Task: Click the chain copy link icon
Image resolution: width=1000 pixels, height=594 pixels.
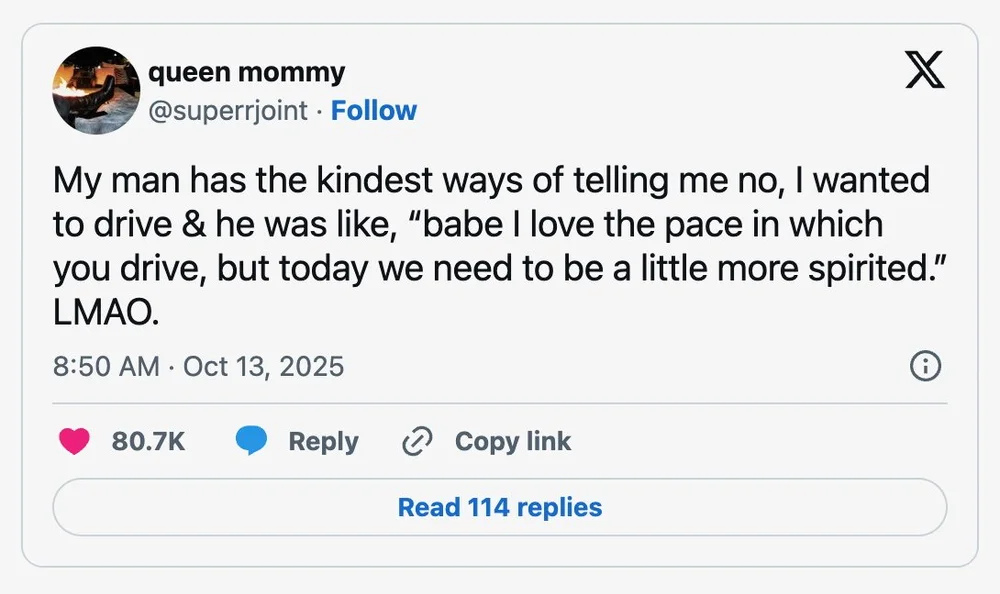Action: pos(415,441)
